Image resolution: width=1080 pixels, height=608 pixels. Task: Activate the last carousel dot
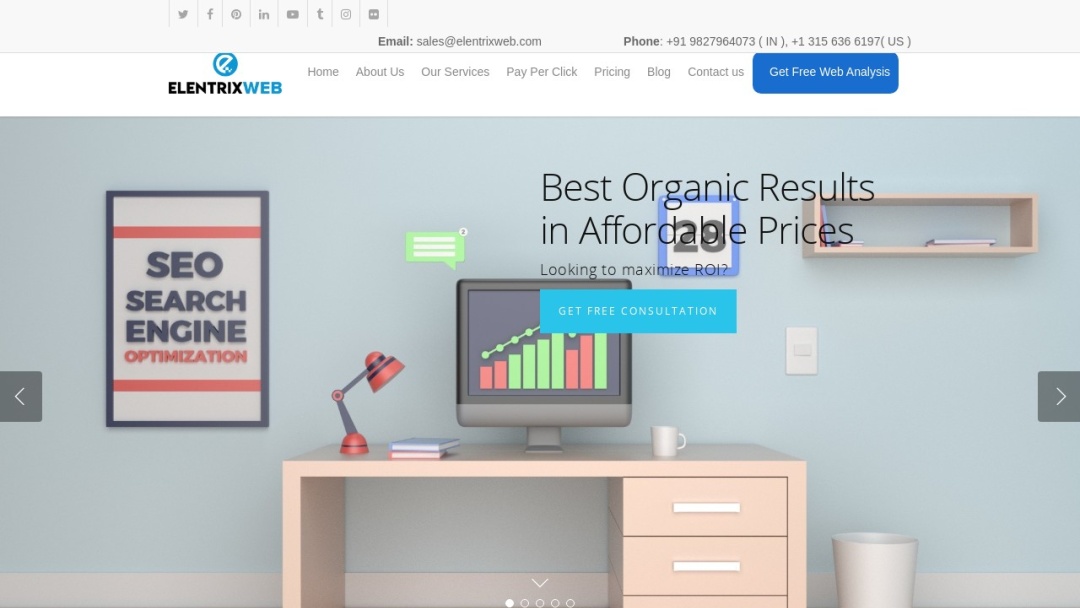570,602
